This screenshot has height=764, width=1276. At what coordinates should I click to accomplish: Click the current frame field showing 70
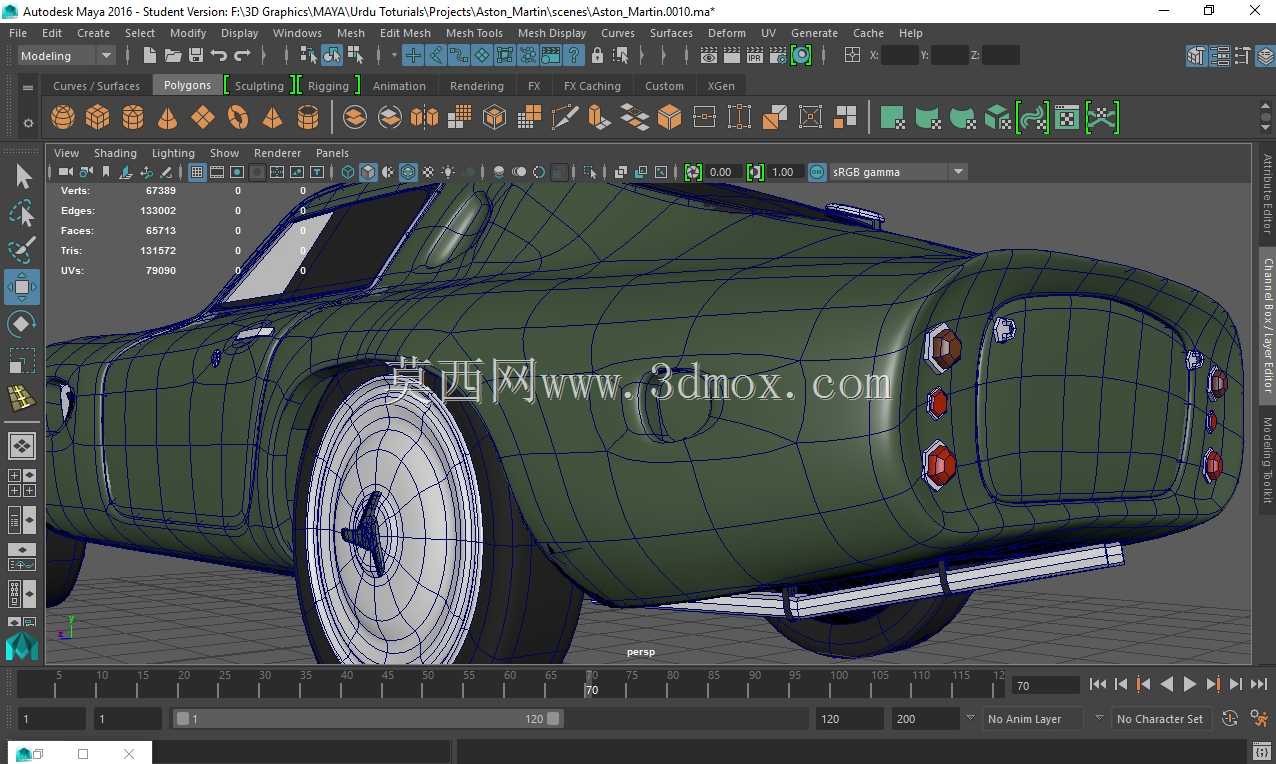[1045, 685]
